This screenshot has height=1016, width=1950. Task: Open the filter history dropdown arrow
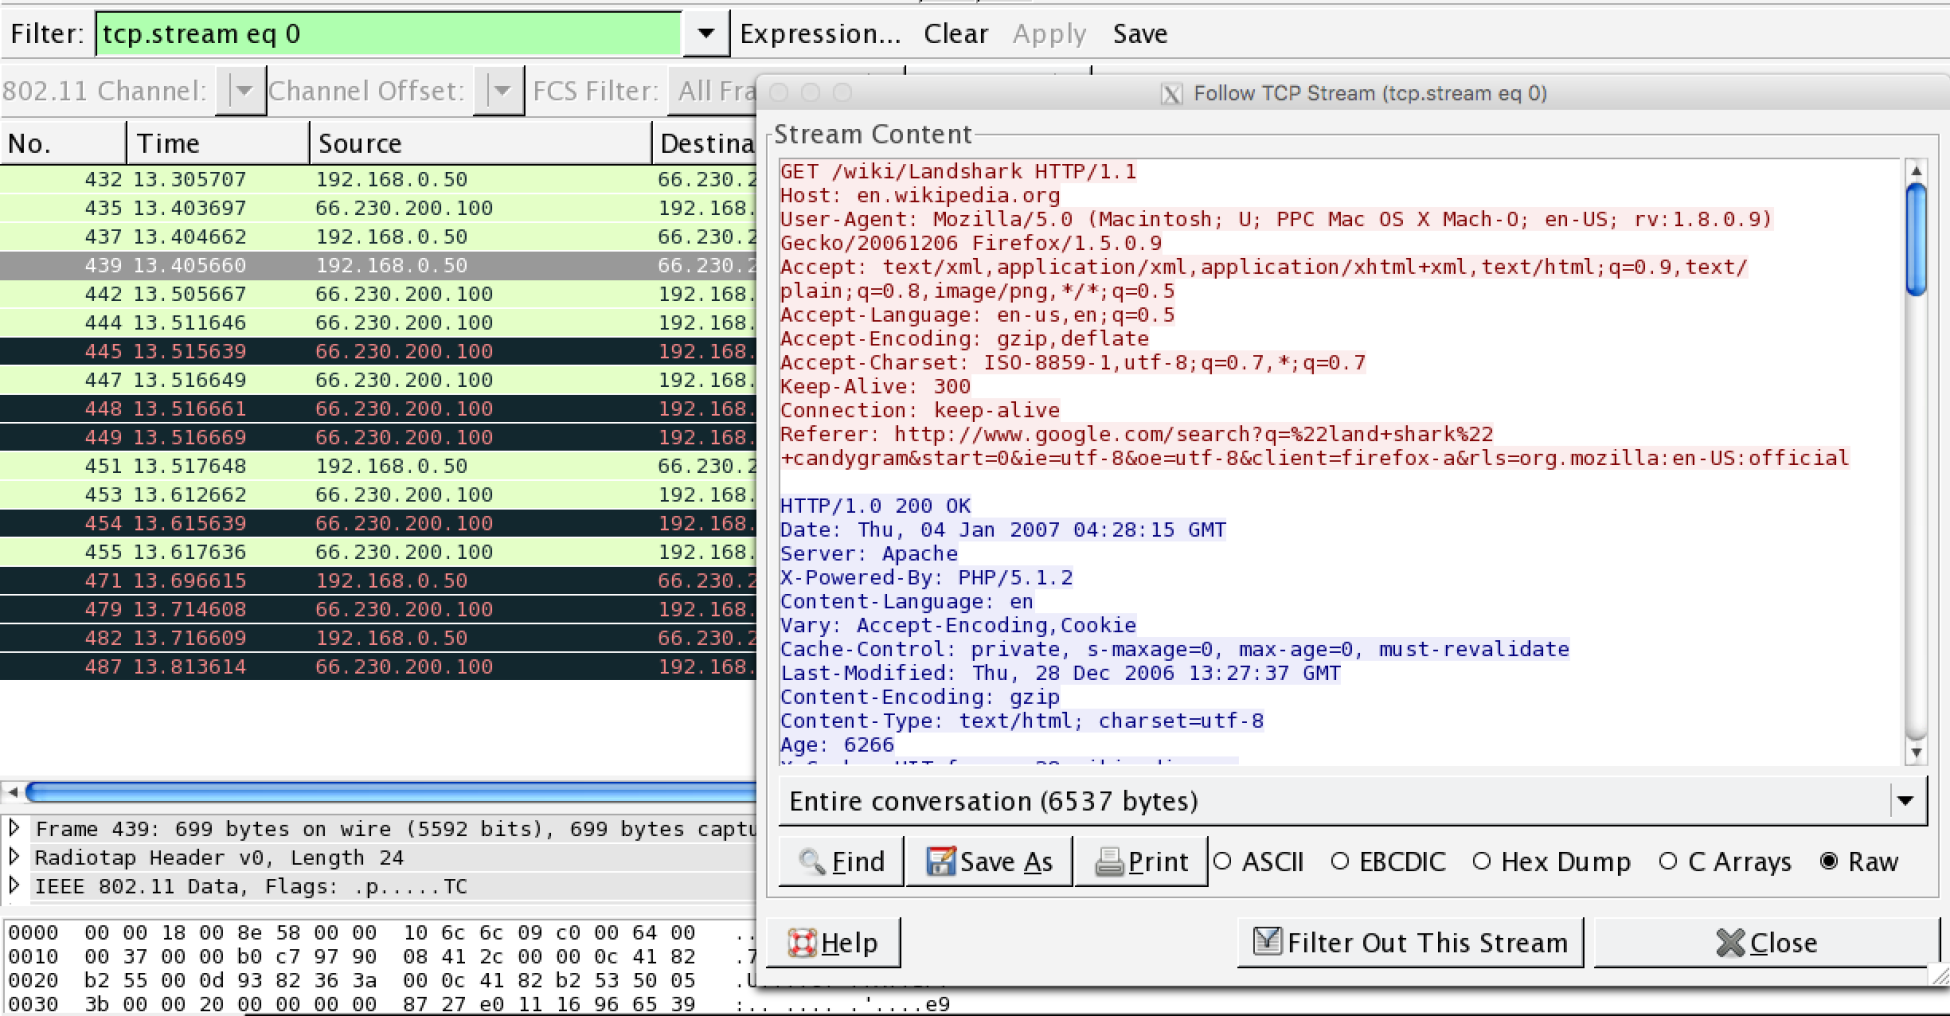(705, 34)
